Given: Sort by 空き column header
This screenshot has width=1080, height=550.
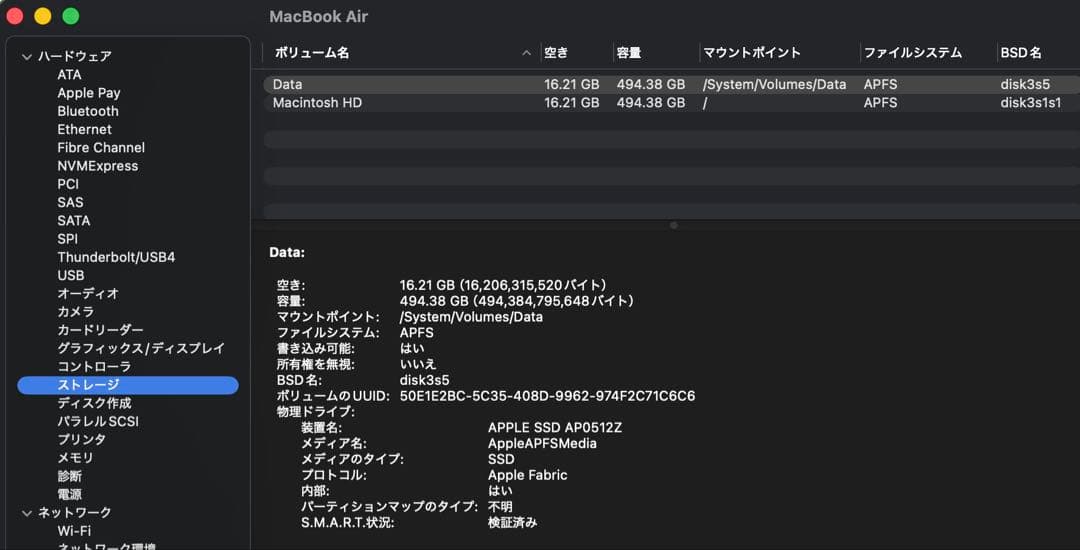Looking at the screenshot, I should tap(556, 53).
